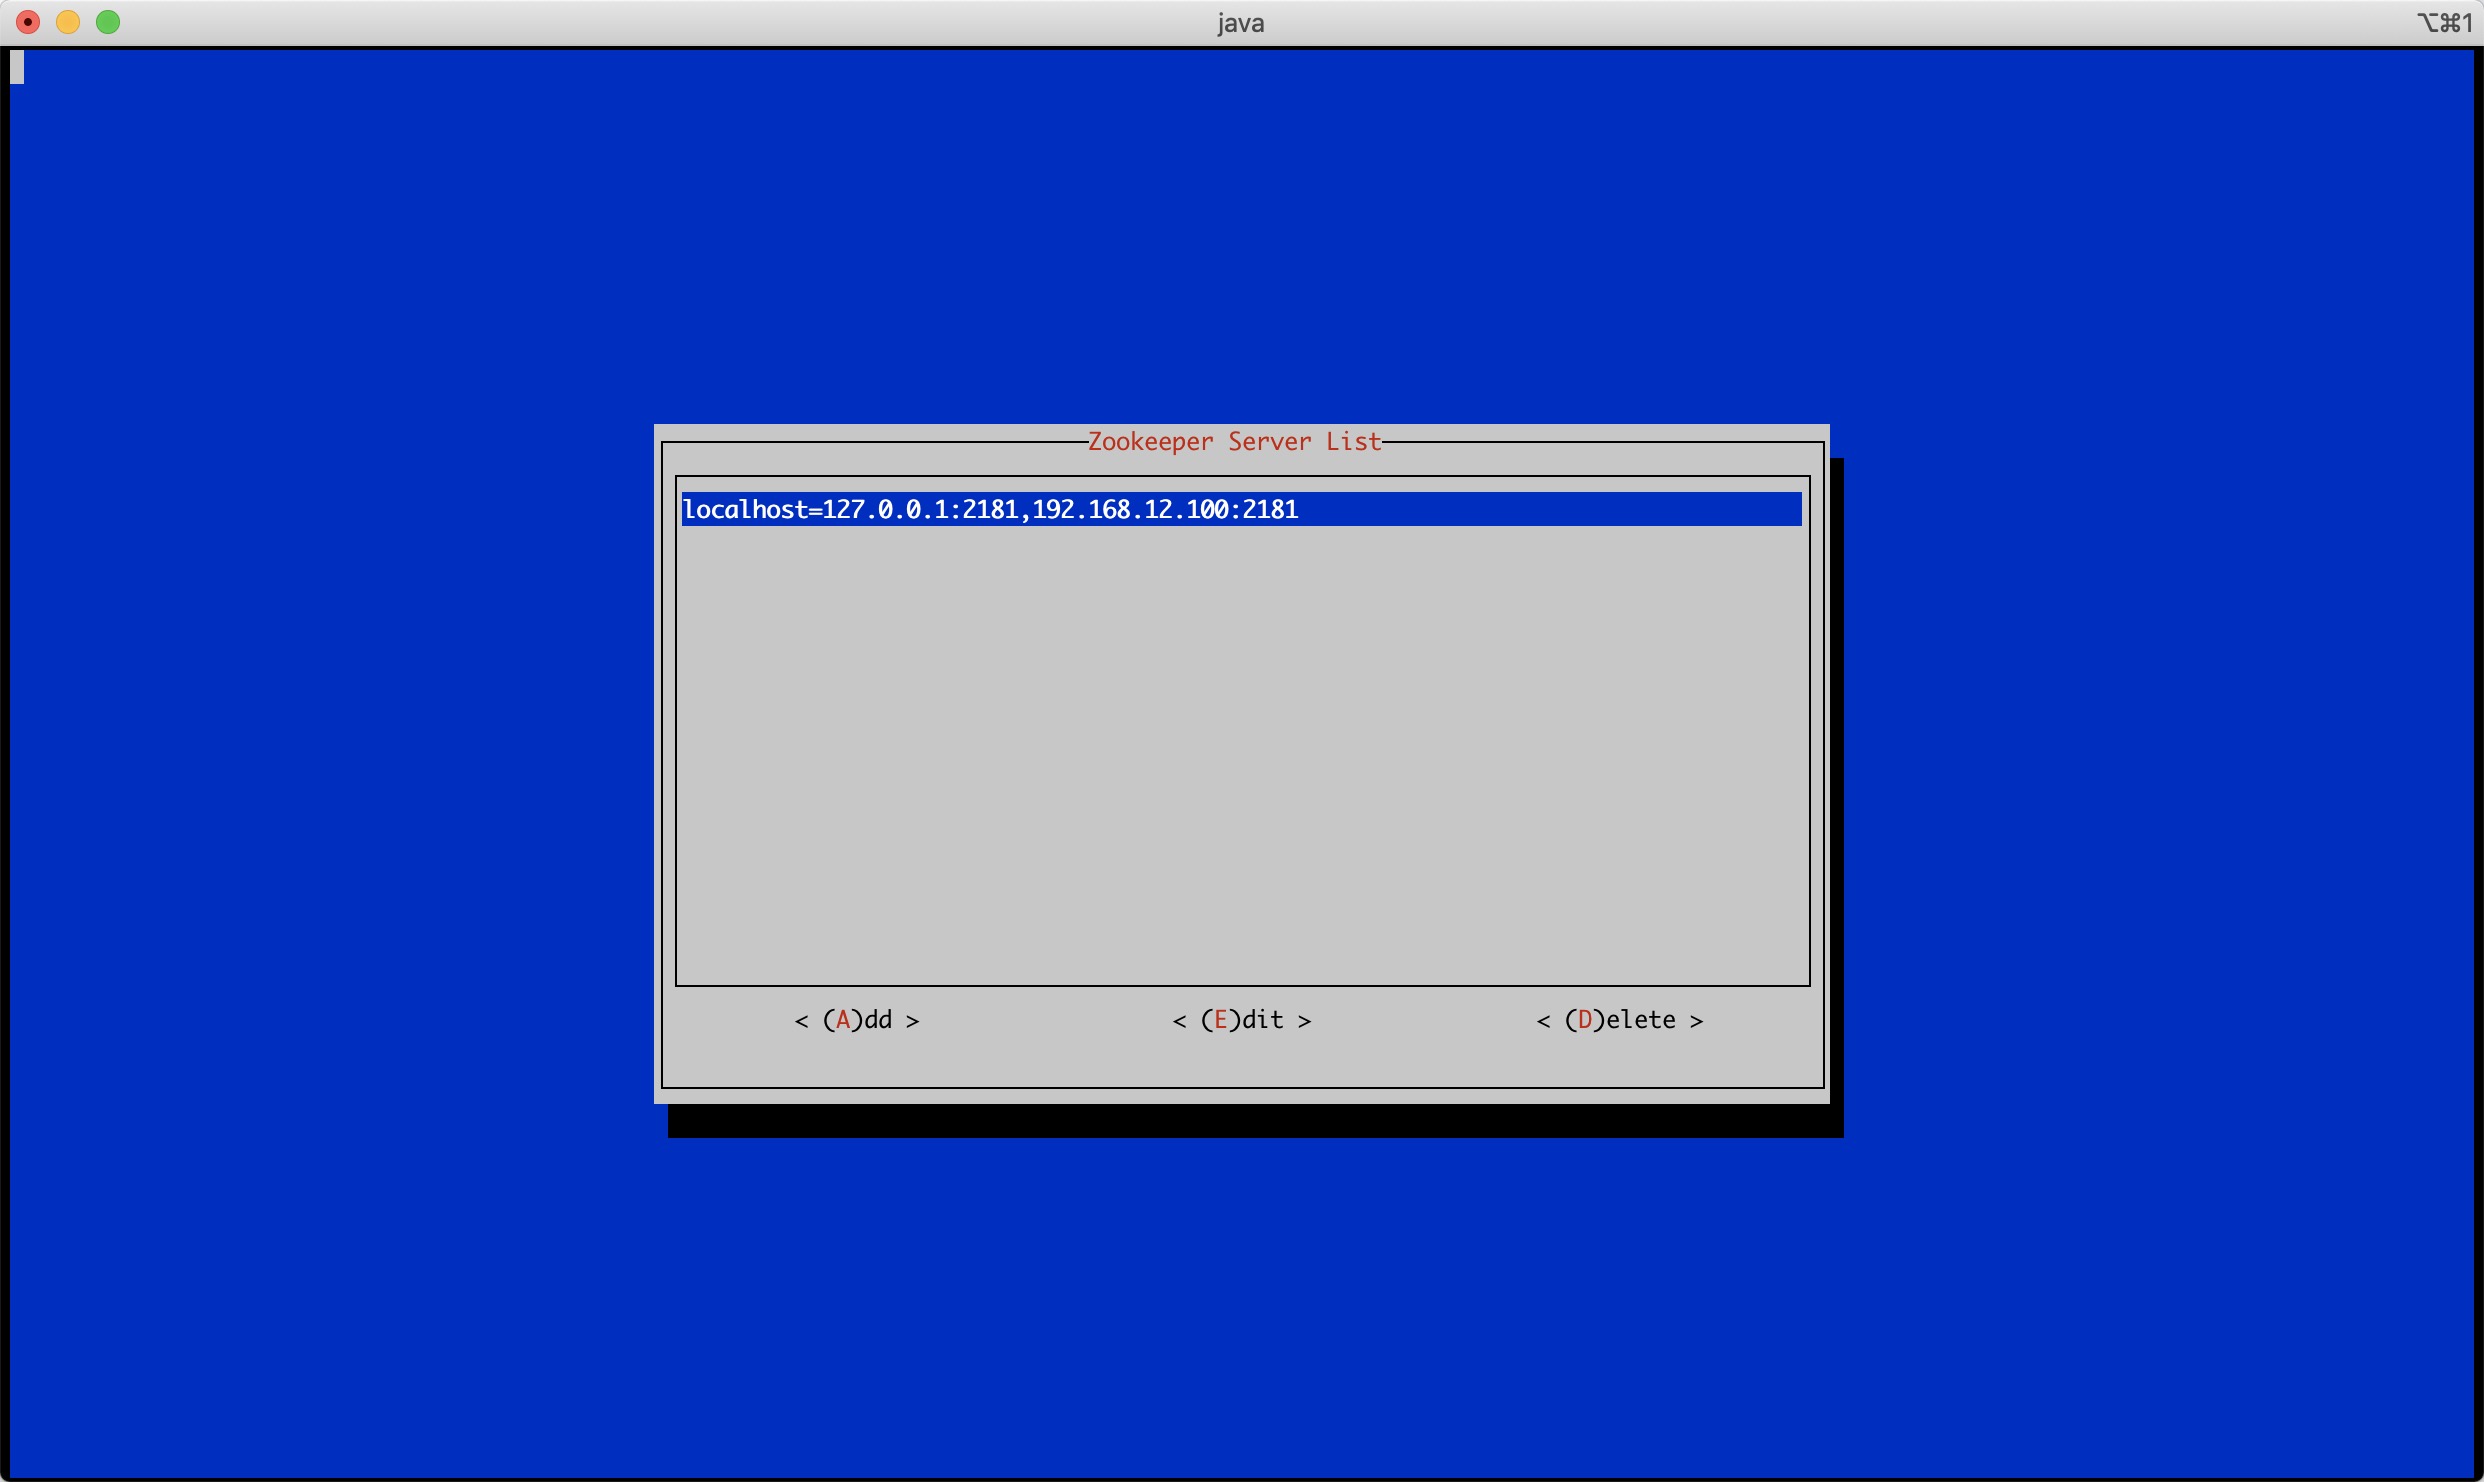Click the ⌥⌘1 shortcut indicator in title bar
Image resolution: width=2484 pixels, height=1482 pixels.
(2444, 23)
